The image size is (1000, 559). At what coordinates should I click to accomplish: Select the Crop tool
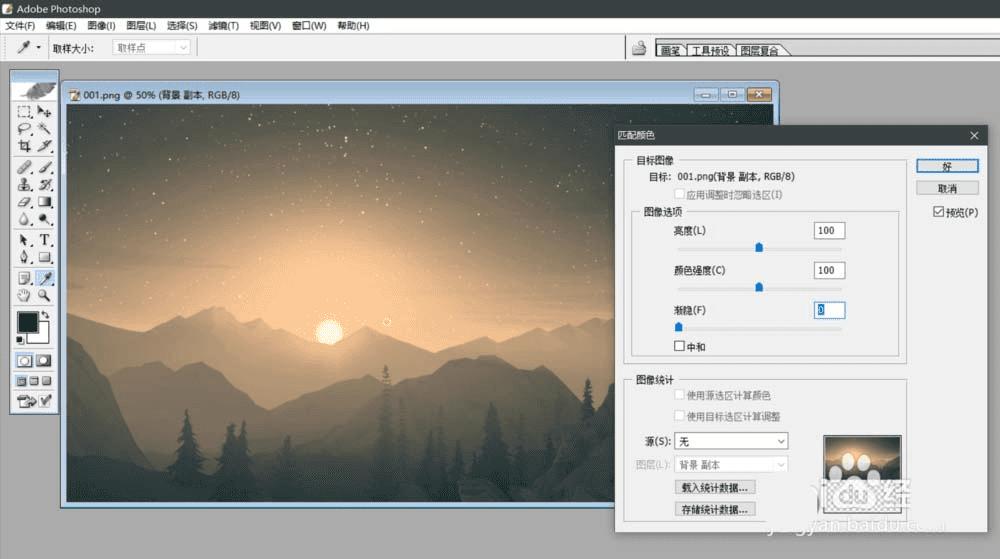point(24,146)
